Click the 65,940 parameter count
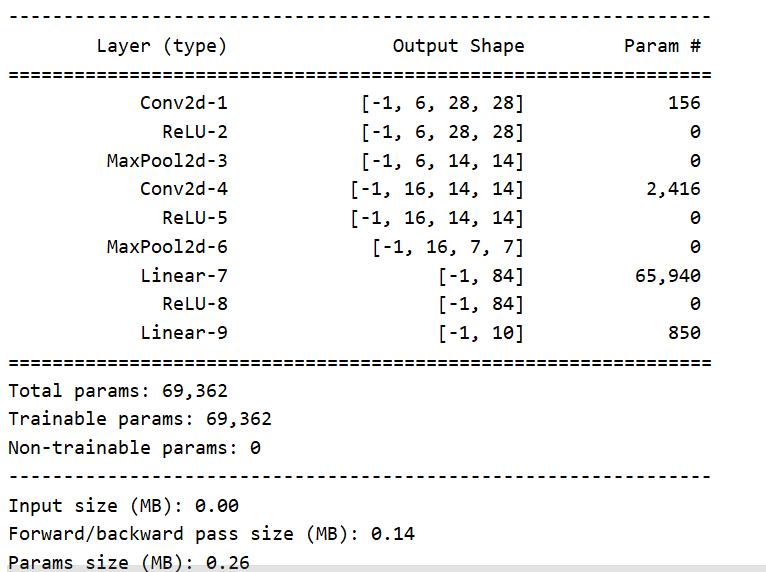This screenshot has width=766, height=572. pyautogui.click(x=668, y=276)
